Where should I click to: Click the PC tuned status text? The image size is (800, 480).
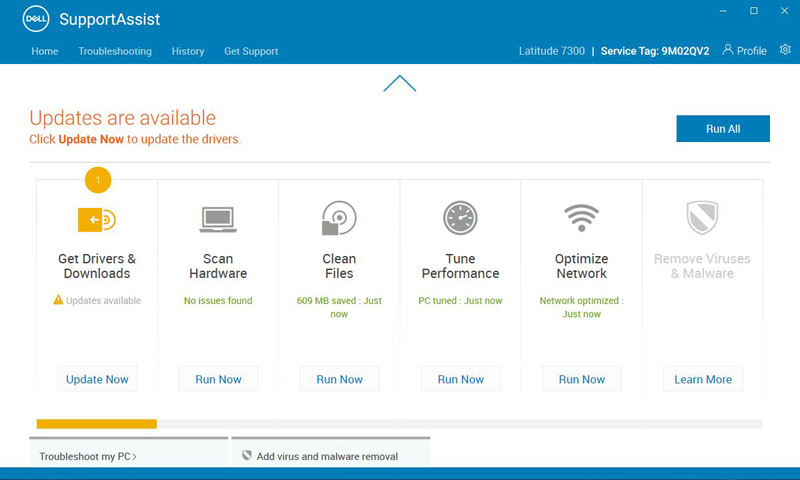click(460, 300)
